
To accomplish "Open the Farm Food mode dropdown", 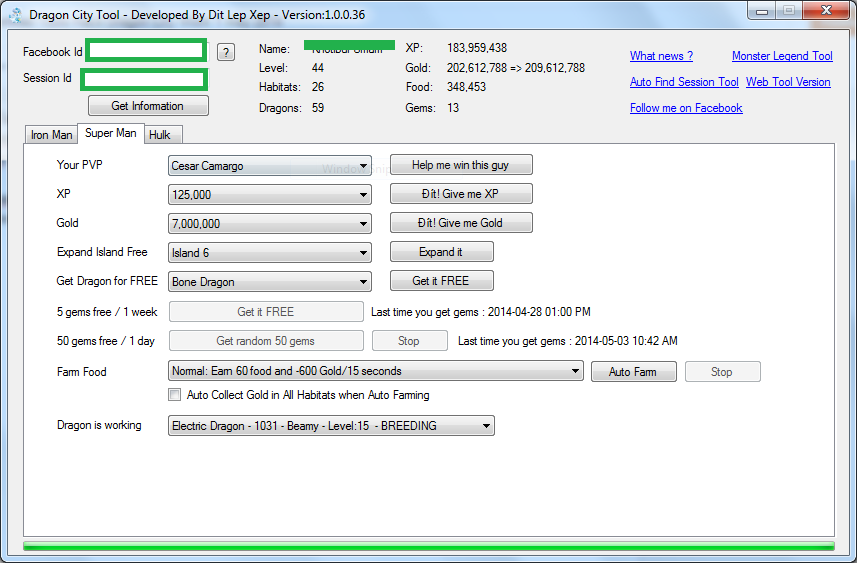I will tap(375, 371).
